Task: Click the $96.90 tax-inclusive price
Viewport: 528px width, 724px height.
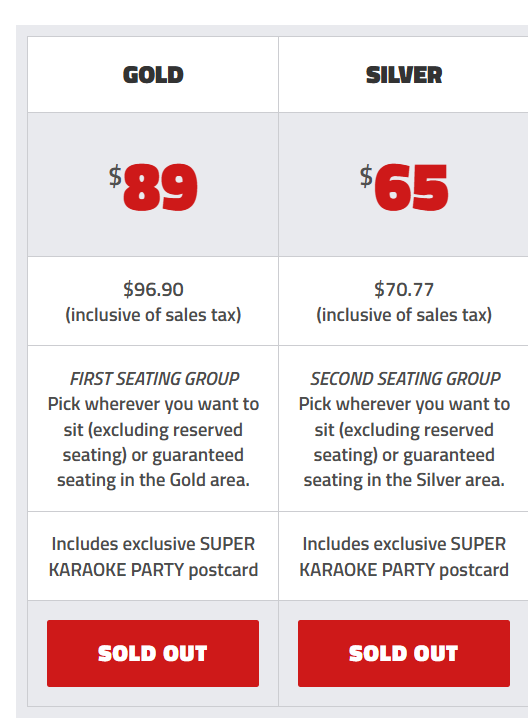Action: 153,290
